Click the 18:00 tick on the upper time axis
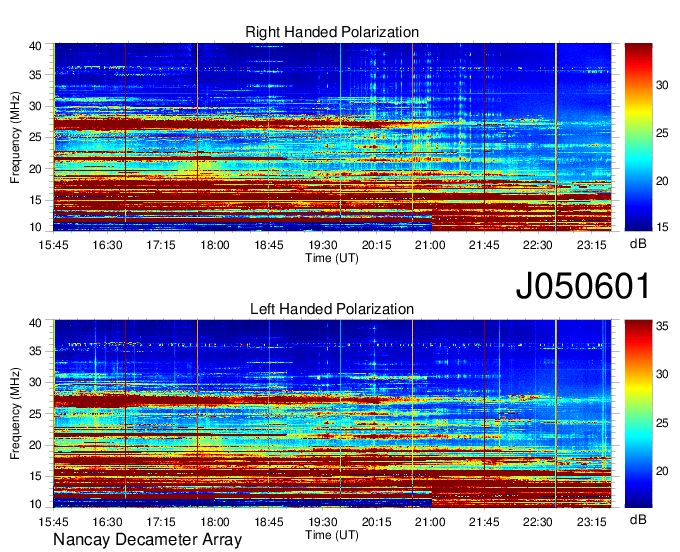The width and height of the screenshot is (680, 552). point(215,245)
